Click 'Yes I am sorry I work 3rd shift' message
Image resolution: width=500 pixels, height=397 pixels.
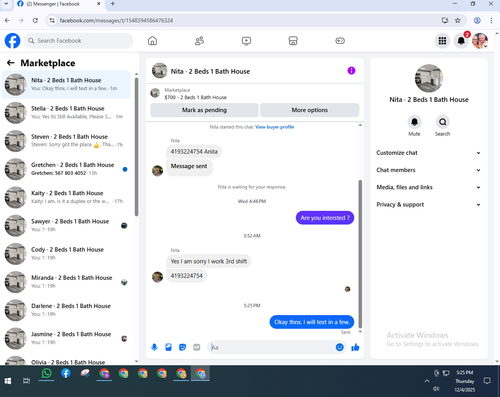pyautogui.click(x=209, y=261)
